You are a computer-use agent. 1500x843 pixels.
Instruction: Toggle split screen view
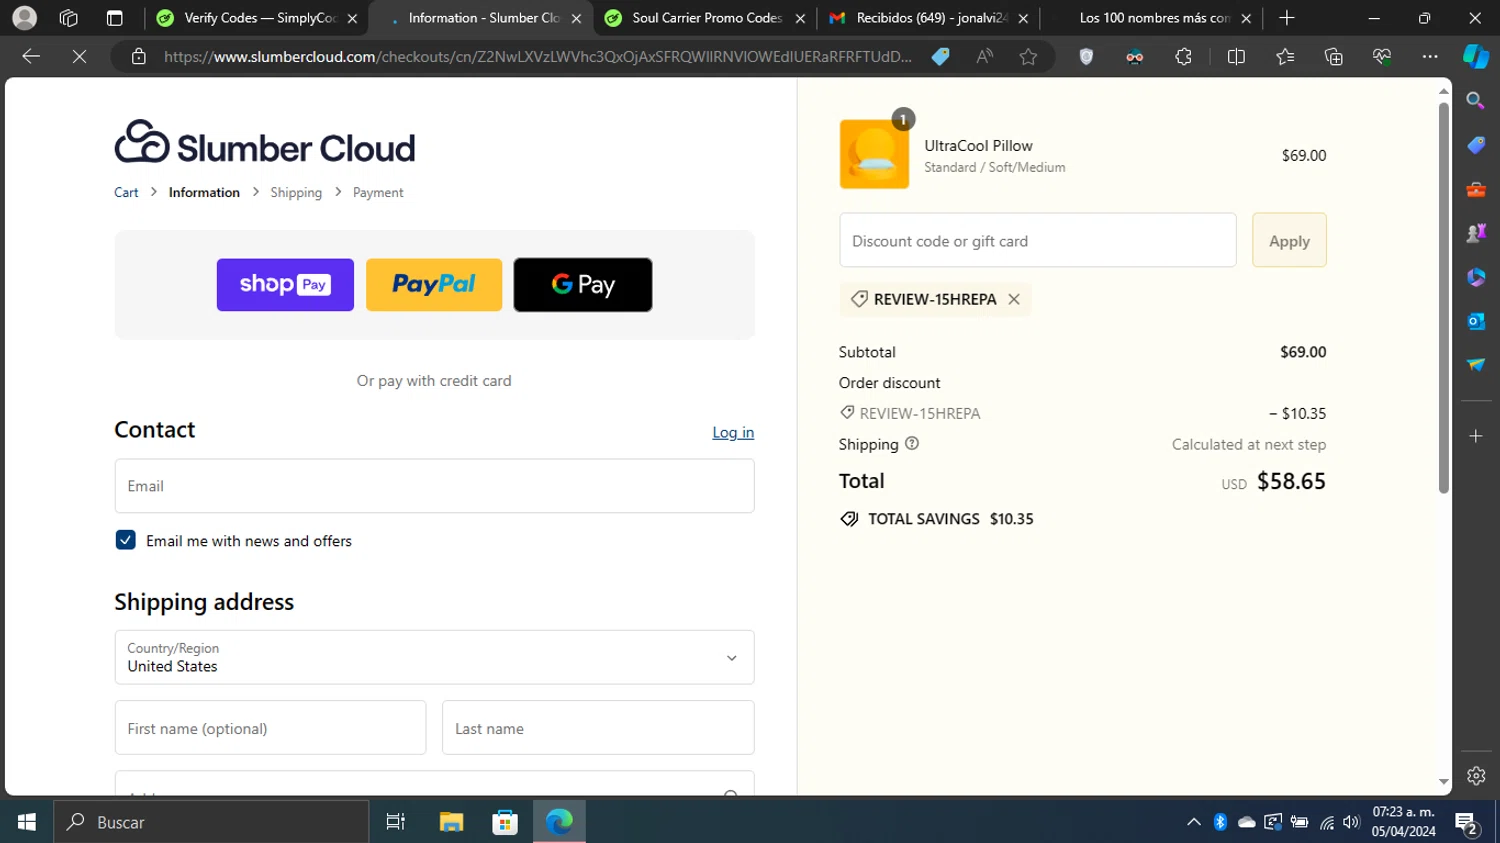[1236, 57]
